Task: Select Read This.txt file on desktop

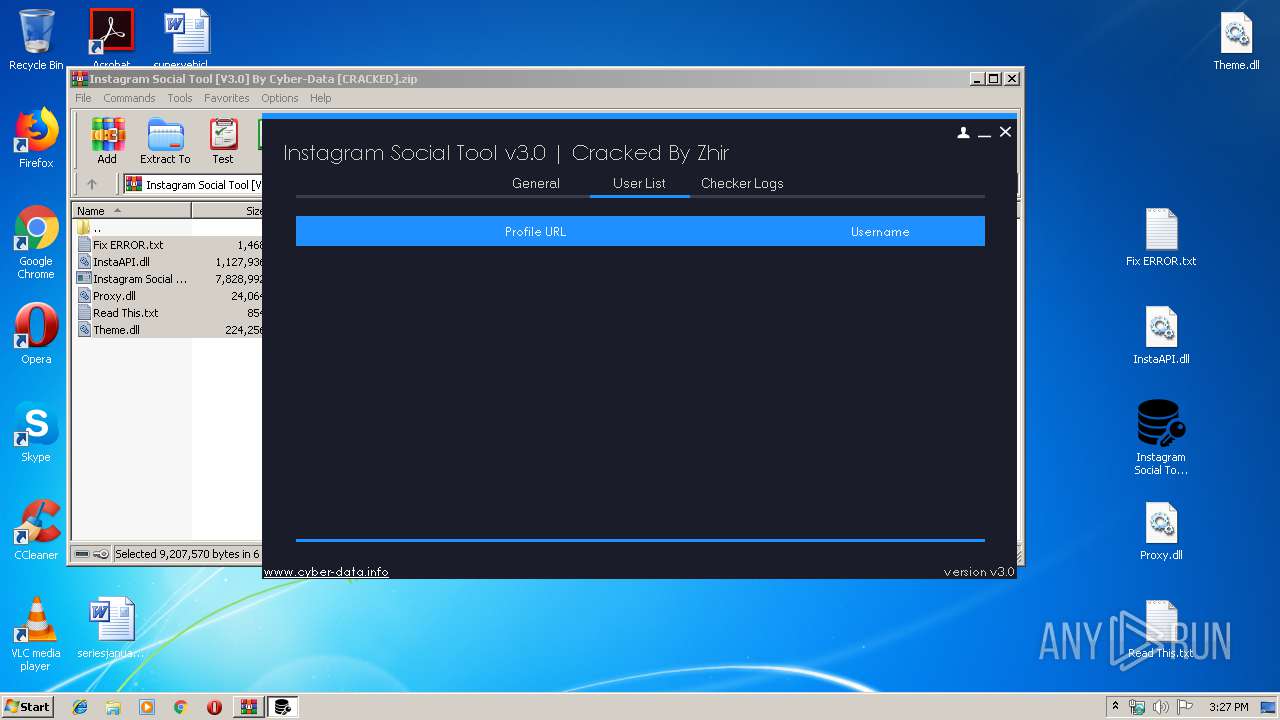Action: pos(1161,629)
